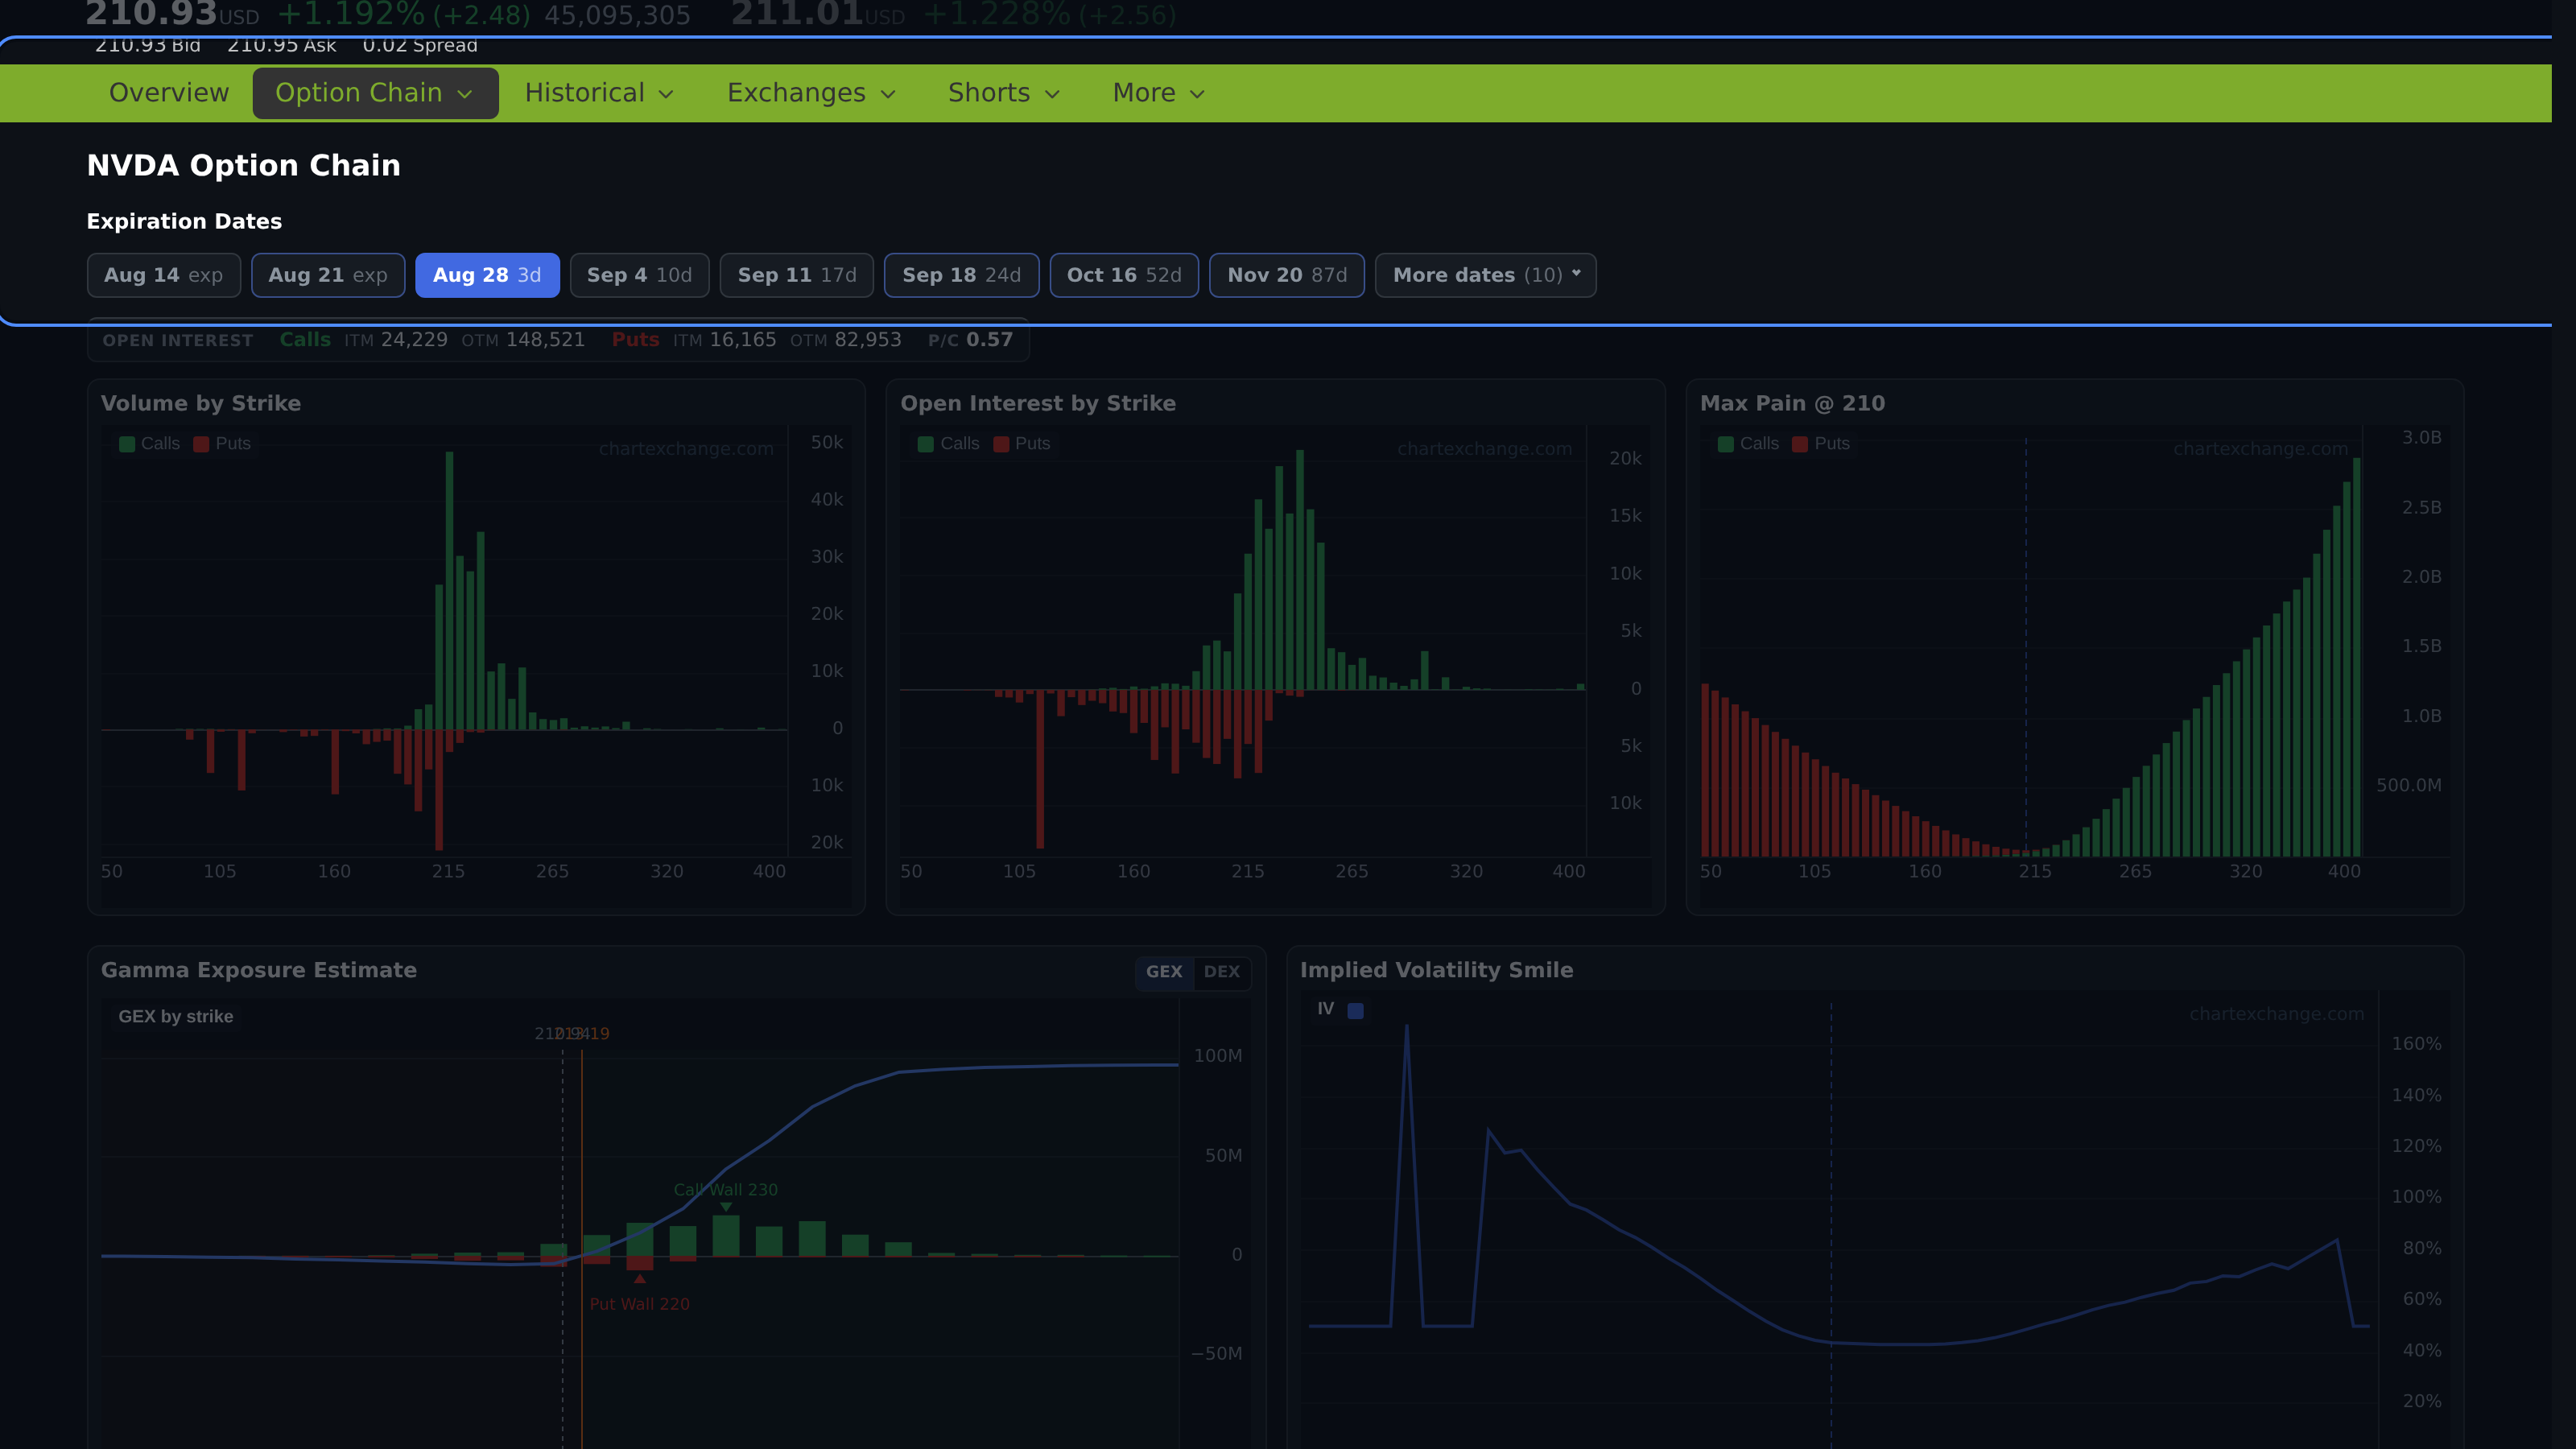This screenshot has height=1449, width=2576.
Task: Toggle Calls legend in Max Pain chart
Action: [1749, 444]
